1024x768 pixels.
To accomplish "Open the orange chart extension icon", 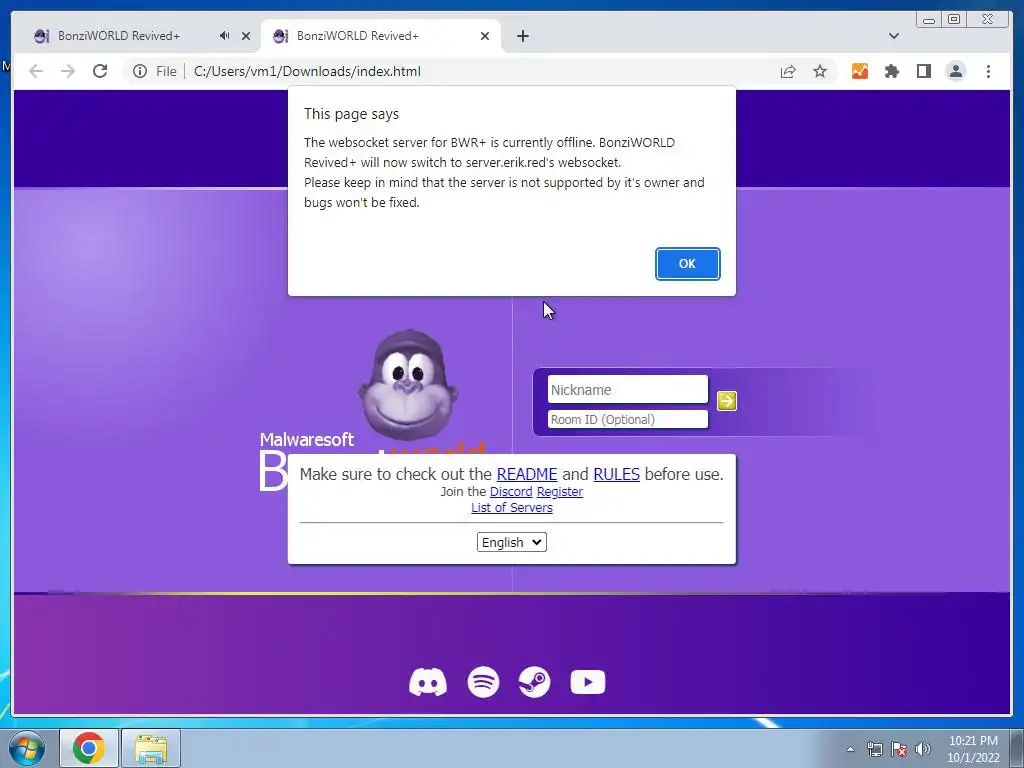I will tap(859, 71).
